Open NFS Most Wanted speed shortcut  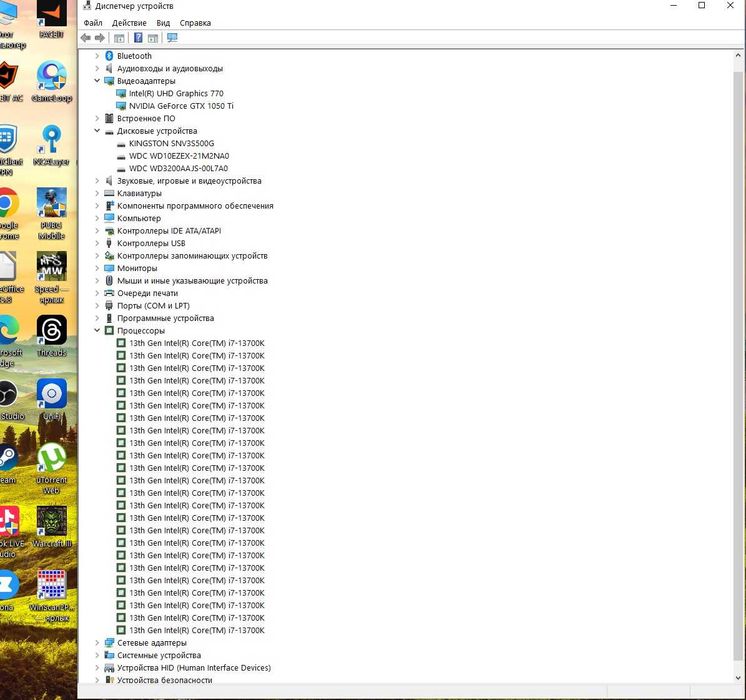[51, 277]
